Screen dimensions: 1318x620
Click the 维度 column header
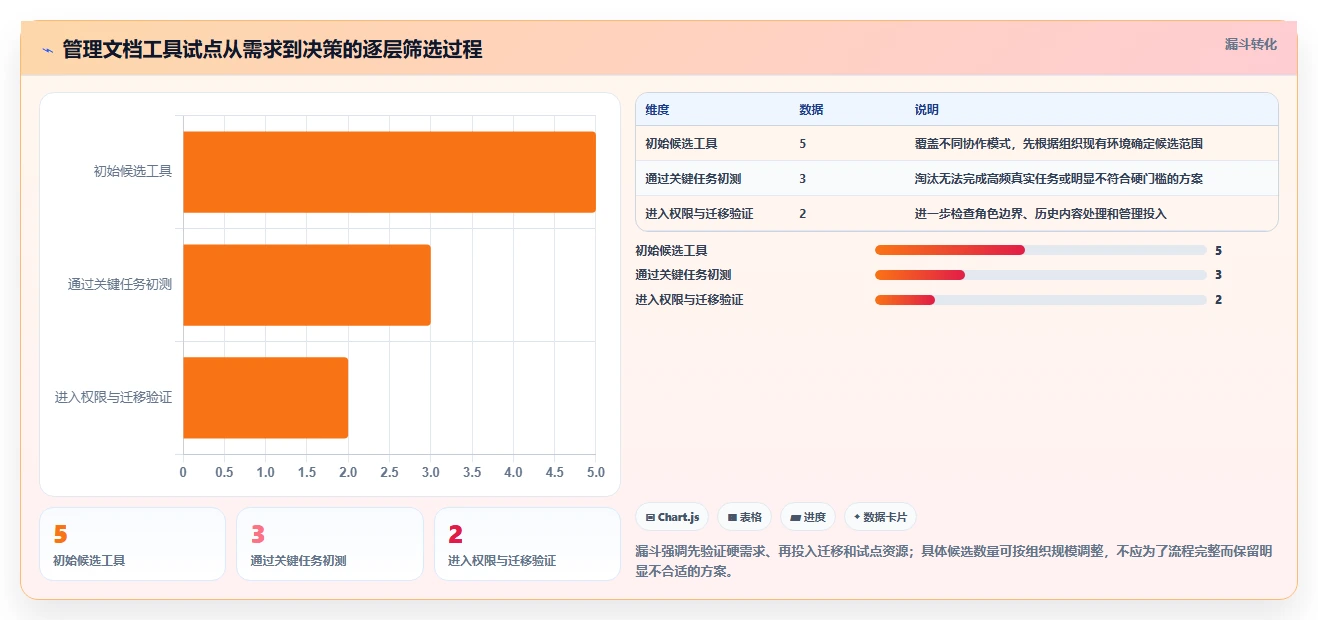click(657, 110)
